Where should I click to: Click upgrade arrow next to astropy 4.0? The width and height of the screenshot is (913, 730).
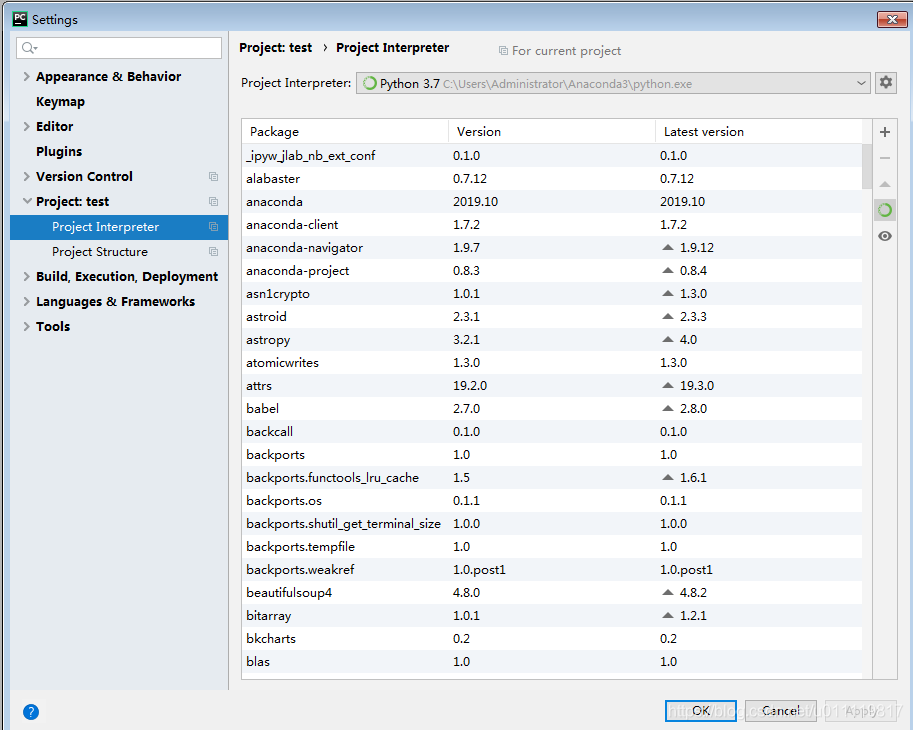(668, 339)
